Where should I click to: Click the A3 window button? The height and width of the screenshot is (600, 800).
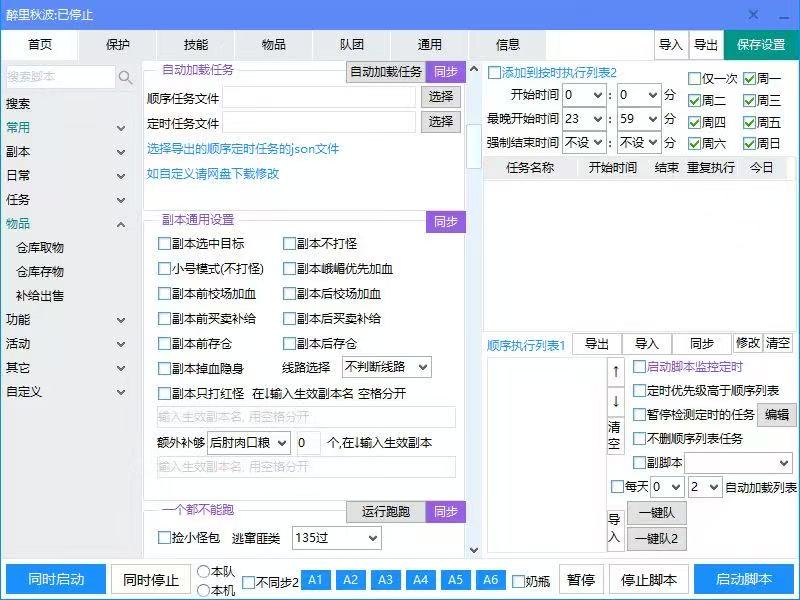click(385, 580)
